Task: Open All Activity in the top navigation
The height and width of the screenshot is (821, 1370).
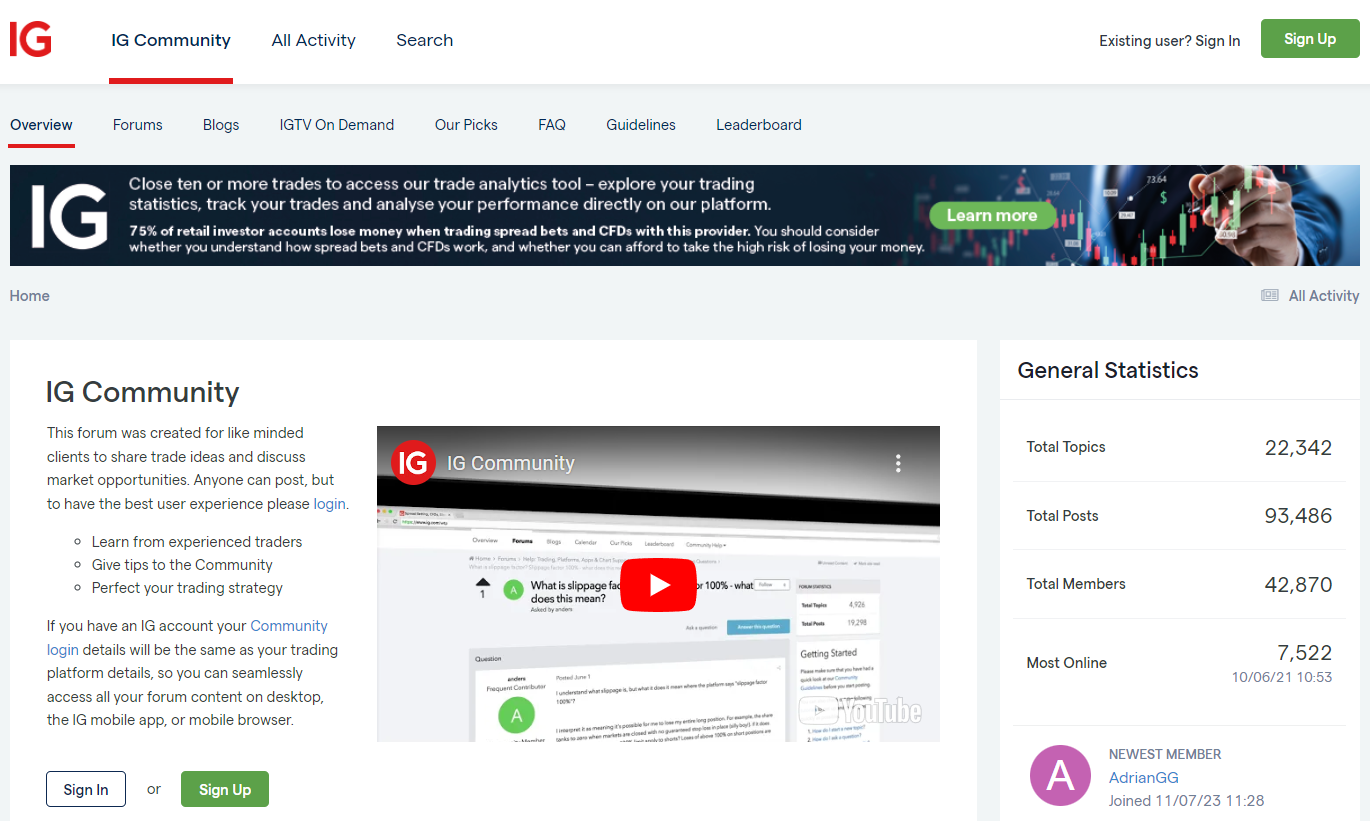Action: click(313, 40)
